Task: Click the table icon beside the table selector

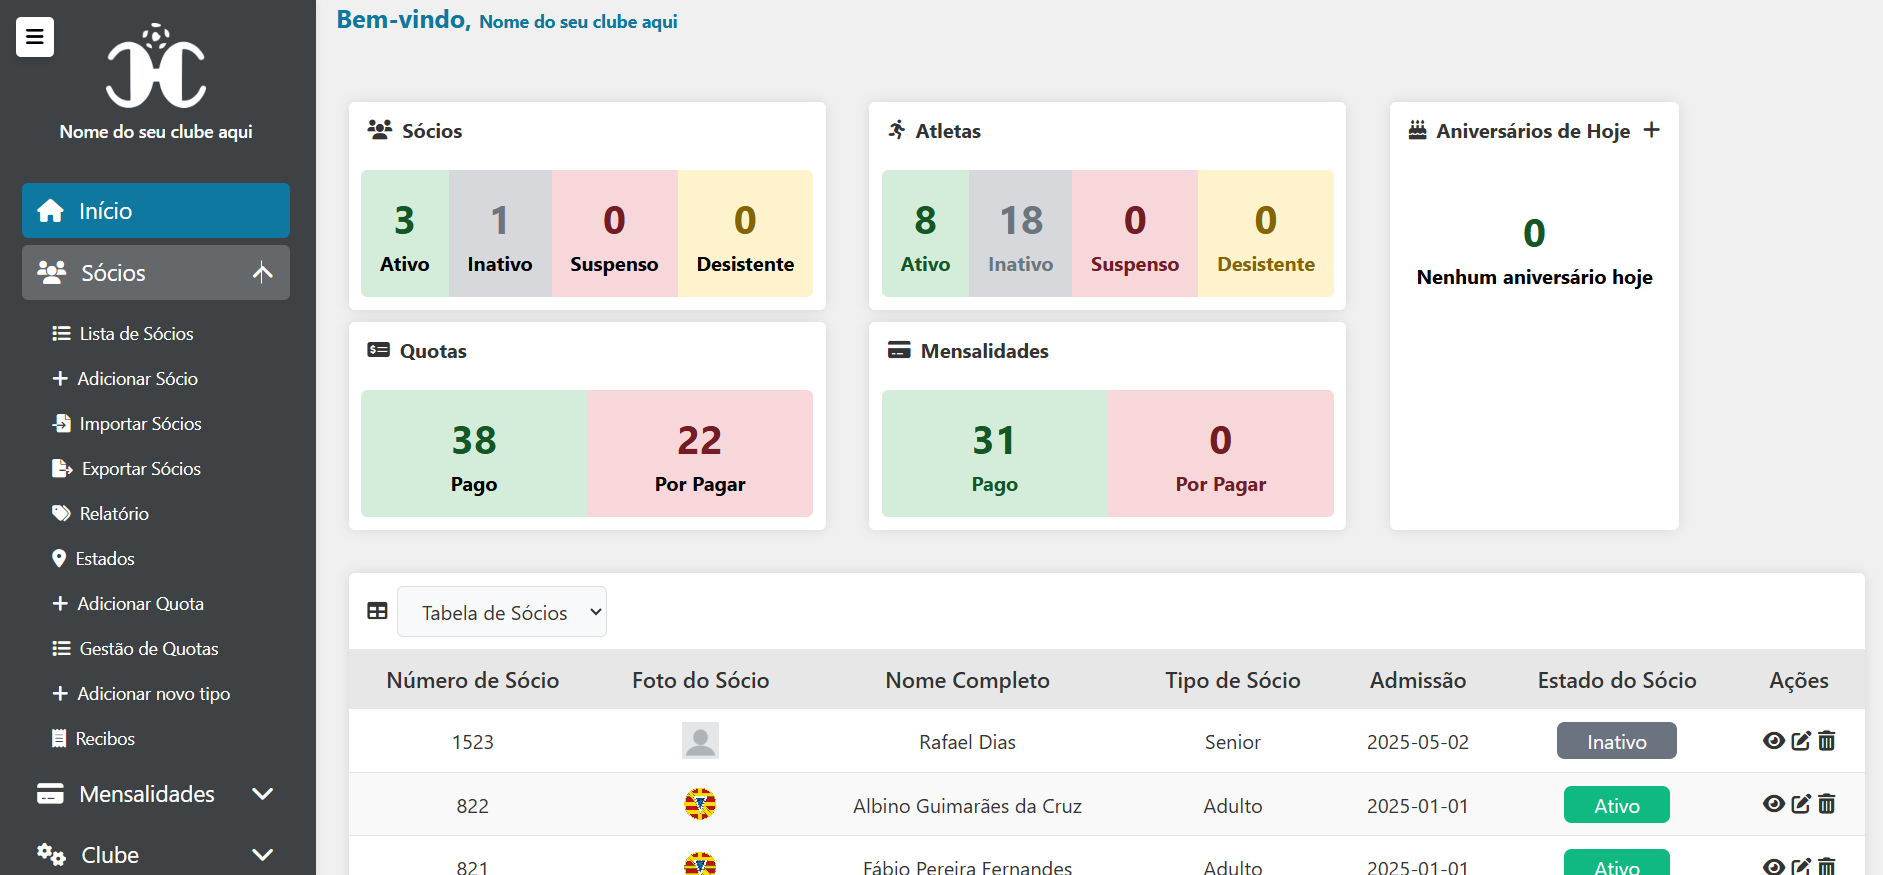Action: [377, 611]
